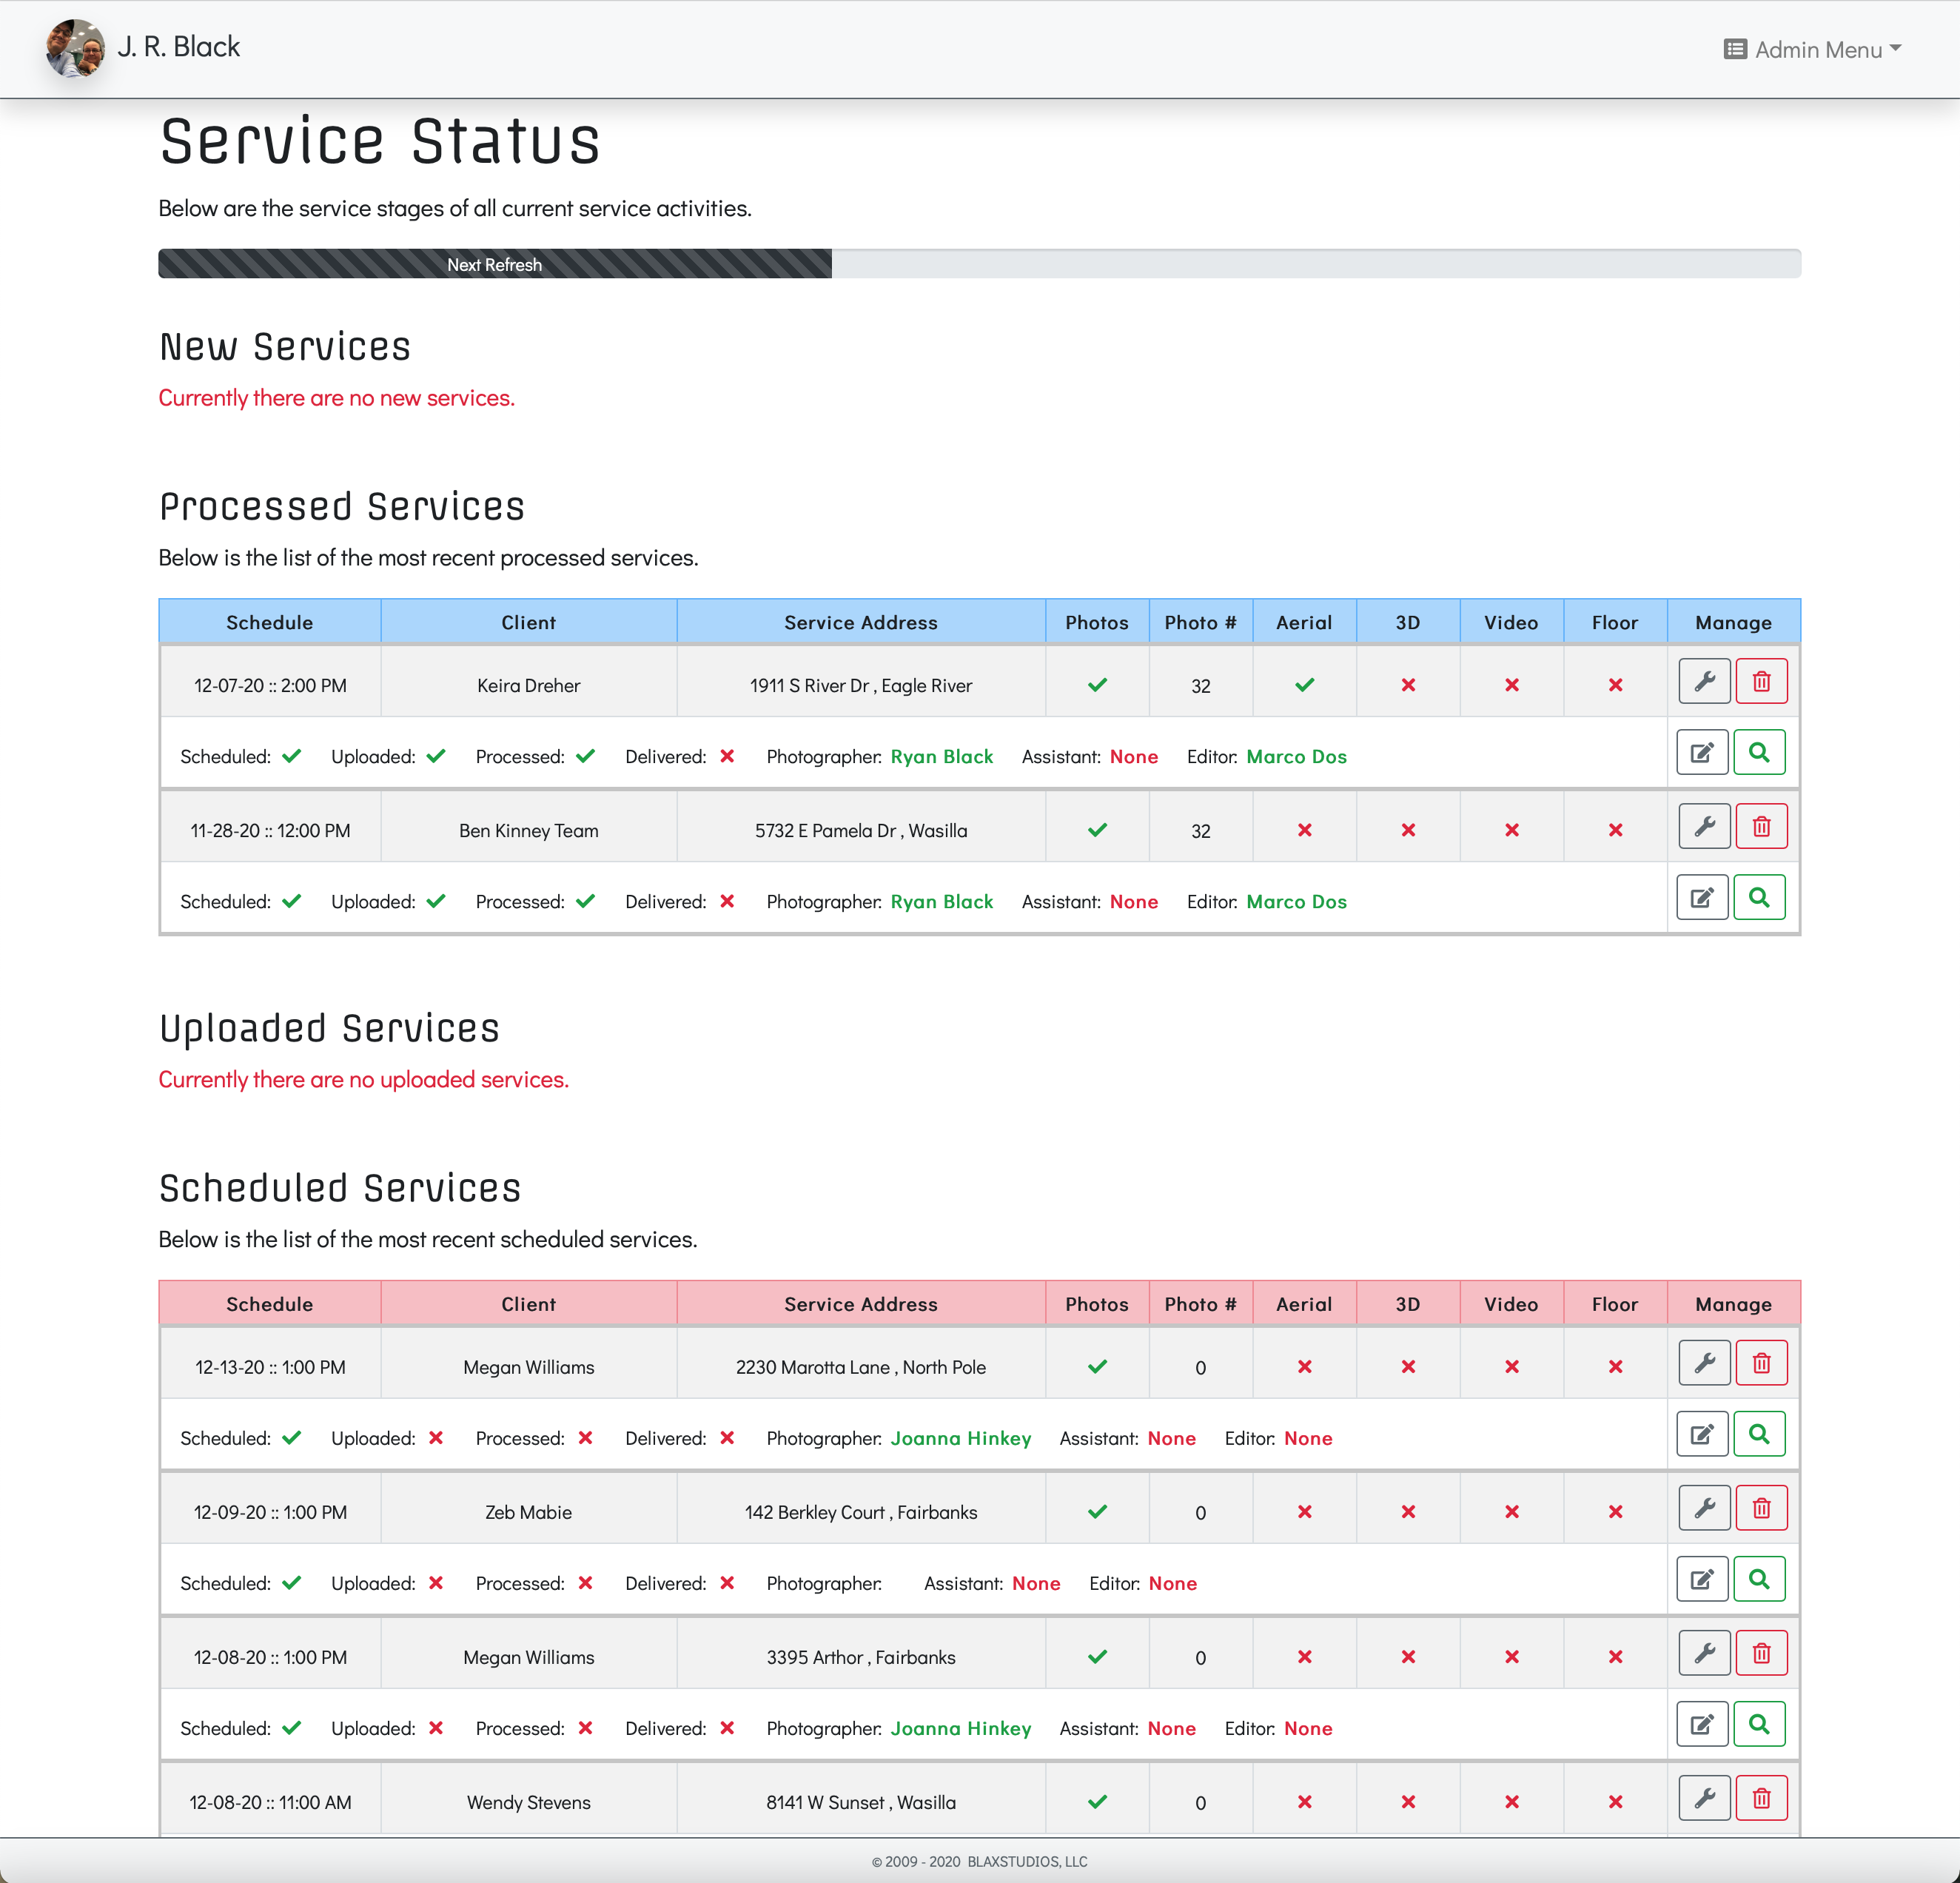Click Client column header in Scheduled Services
Image resolution: width=1960 pixels, height=1883 pixels.
(528, 1304)
